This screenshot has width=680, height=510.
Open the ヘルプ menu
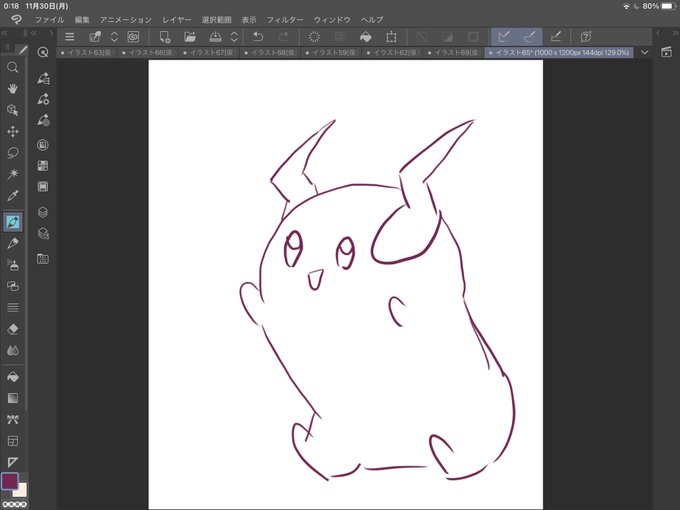(372, 20)
